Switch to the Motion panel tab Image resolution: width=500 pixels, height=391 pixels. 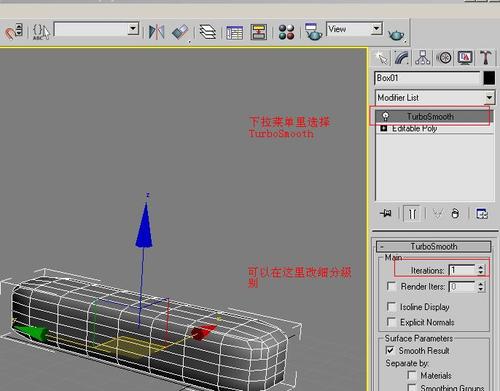click(x=444, y=58)
